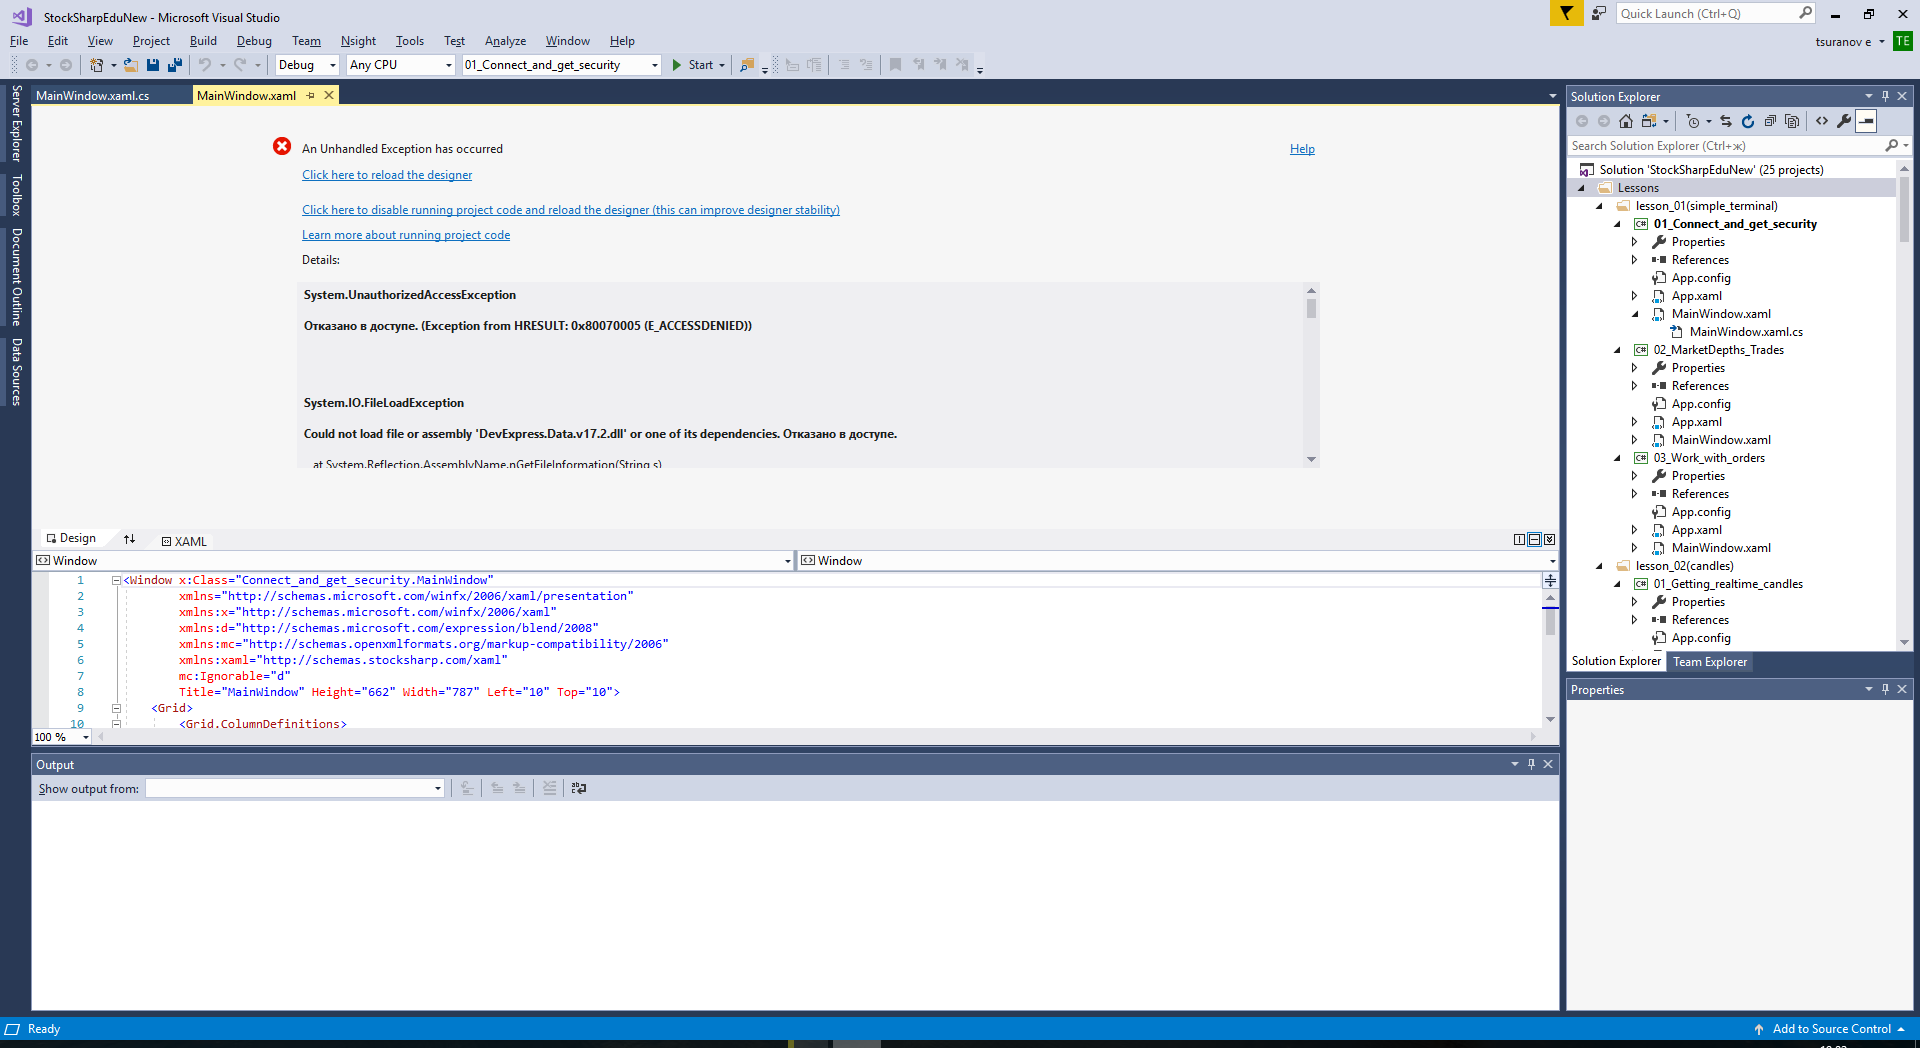
Task: Click Learn more about running project code
Action: coord(406,235)
